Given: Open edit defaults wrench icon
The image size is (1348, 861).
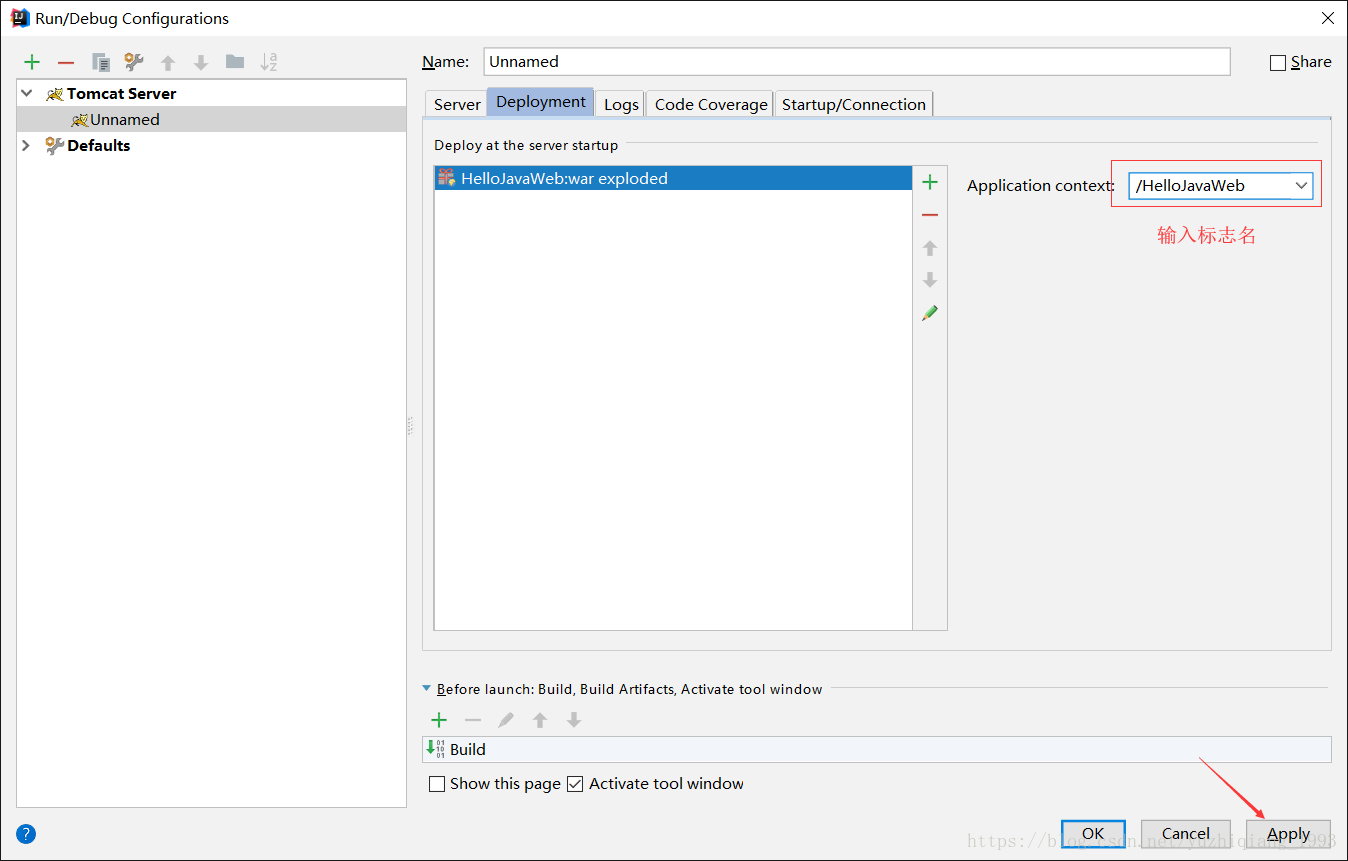Looking at the screenshot, I should (x=134, y=62).
